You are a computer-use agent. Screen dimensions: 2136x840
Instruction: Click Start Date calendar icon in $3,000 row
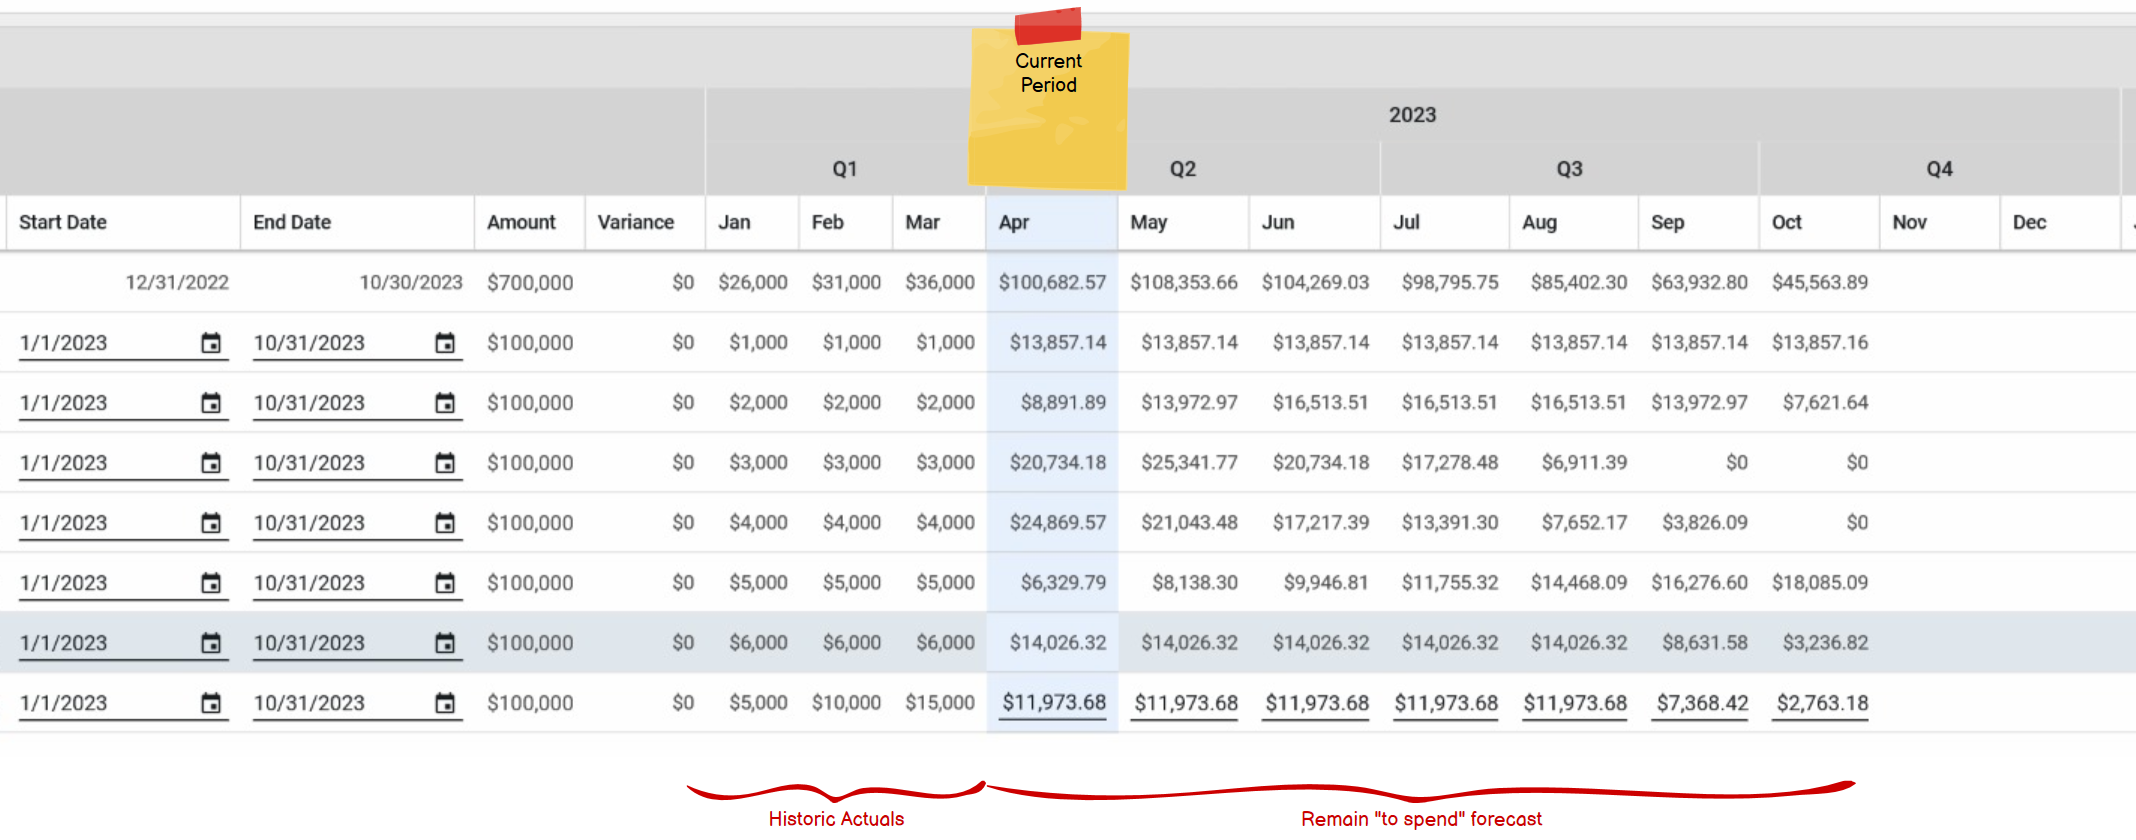210,463
